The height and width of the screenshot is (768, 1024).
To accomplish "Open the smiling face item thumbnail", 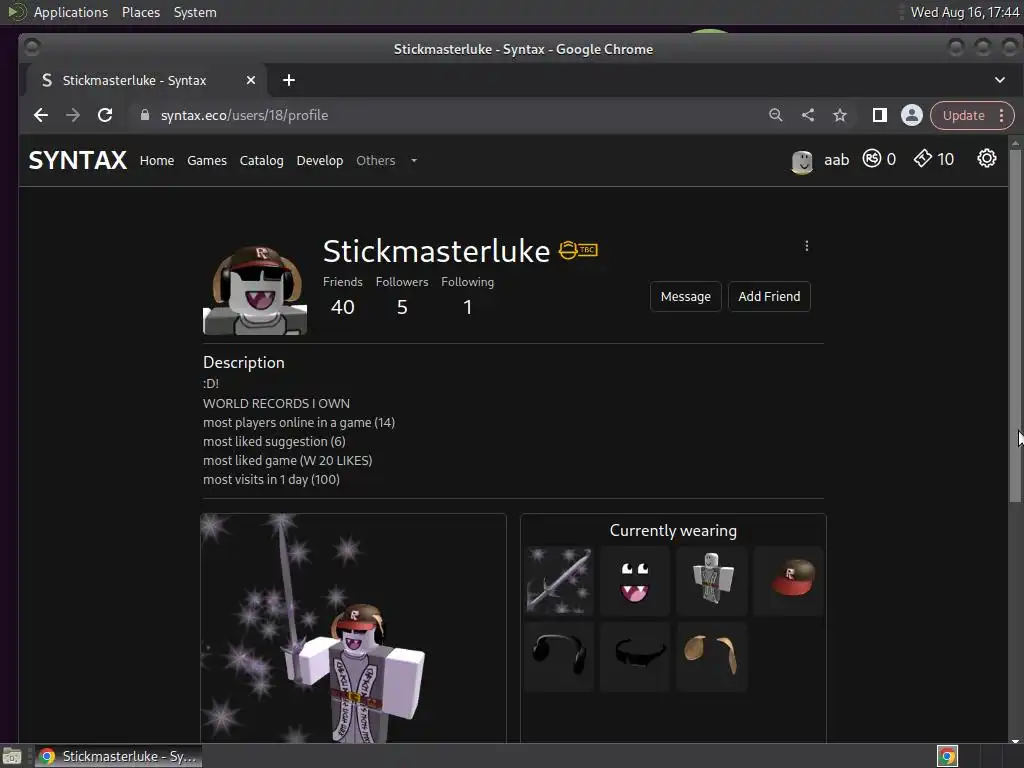I will pyautogui.click(x=635, y=581).
